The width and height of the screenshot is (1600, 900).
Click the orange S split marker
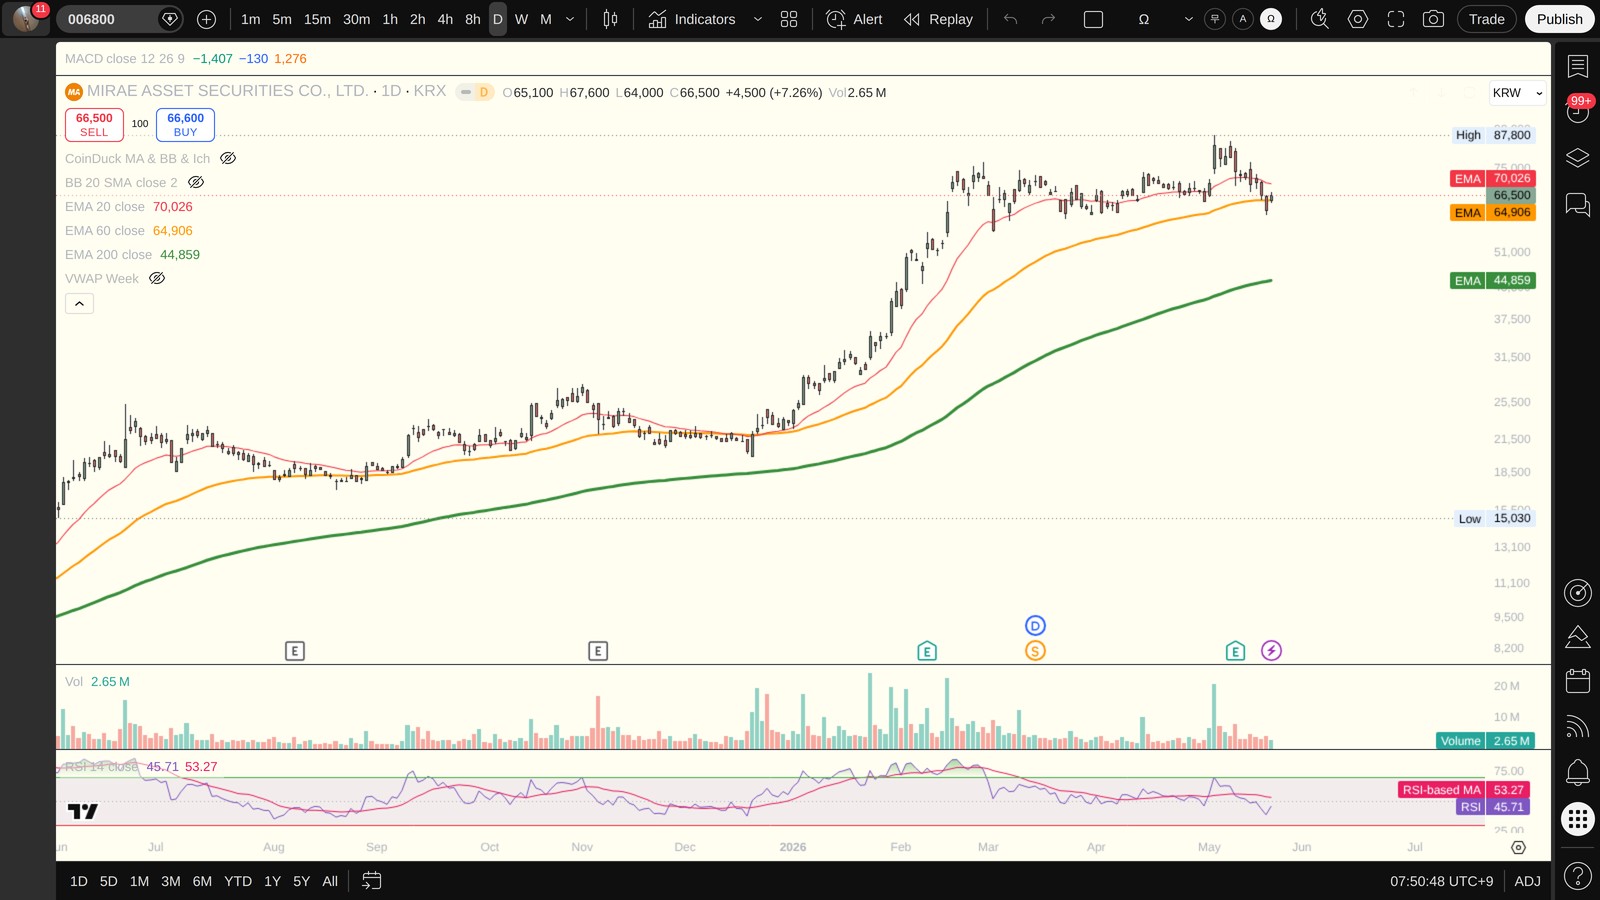pyautogui.click(x=1035, y=651)
